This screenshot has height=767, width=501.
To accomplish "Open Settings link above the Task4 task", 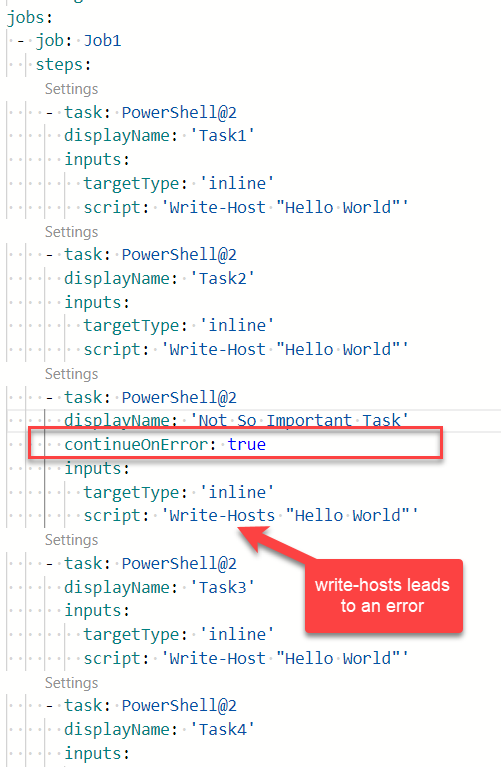I will pyautogui.click(x=71, y=683).
